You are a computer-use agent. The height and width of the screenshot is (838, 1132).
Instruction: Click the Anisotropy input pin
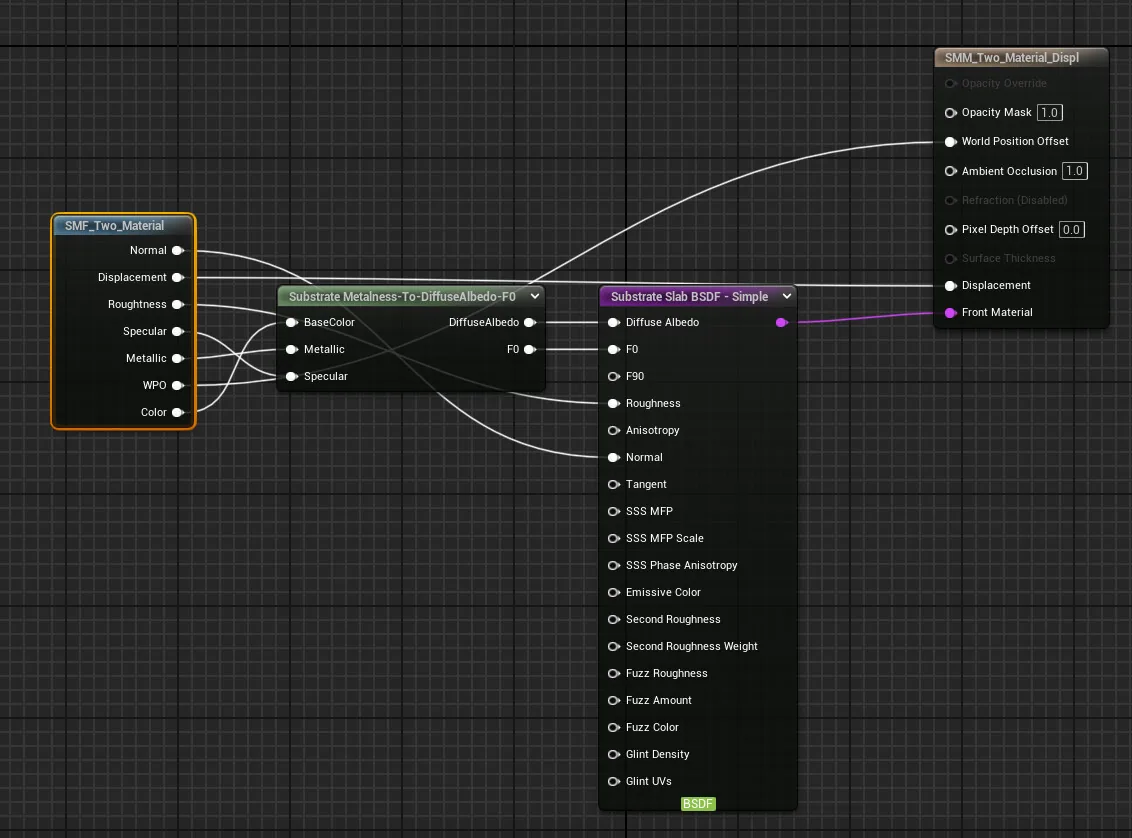(614, 430)
